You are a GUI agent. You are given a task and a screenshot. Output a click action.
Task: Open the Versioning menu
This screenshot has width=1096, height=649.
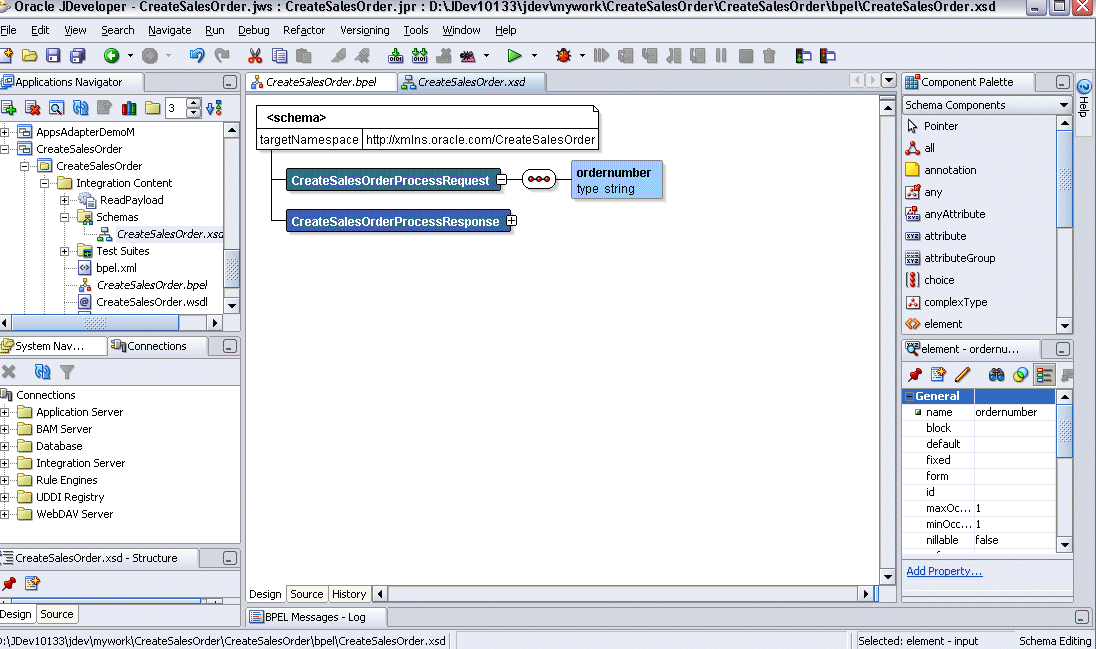[364, 30]
